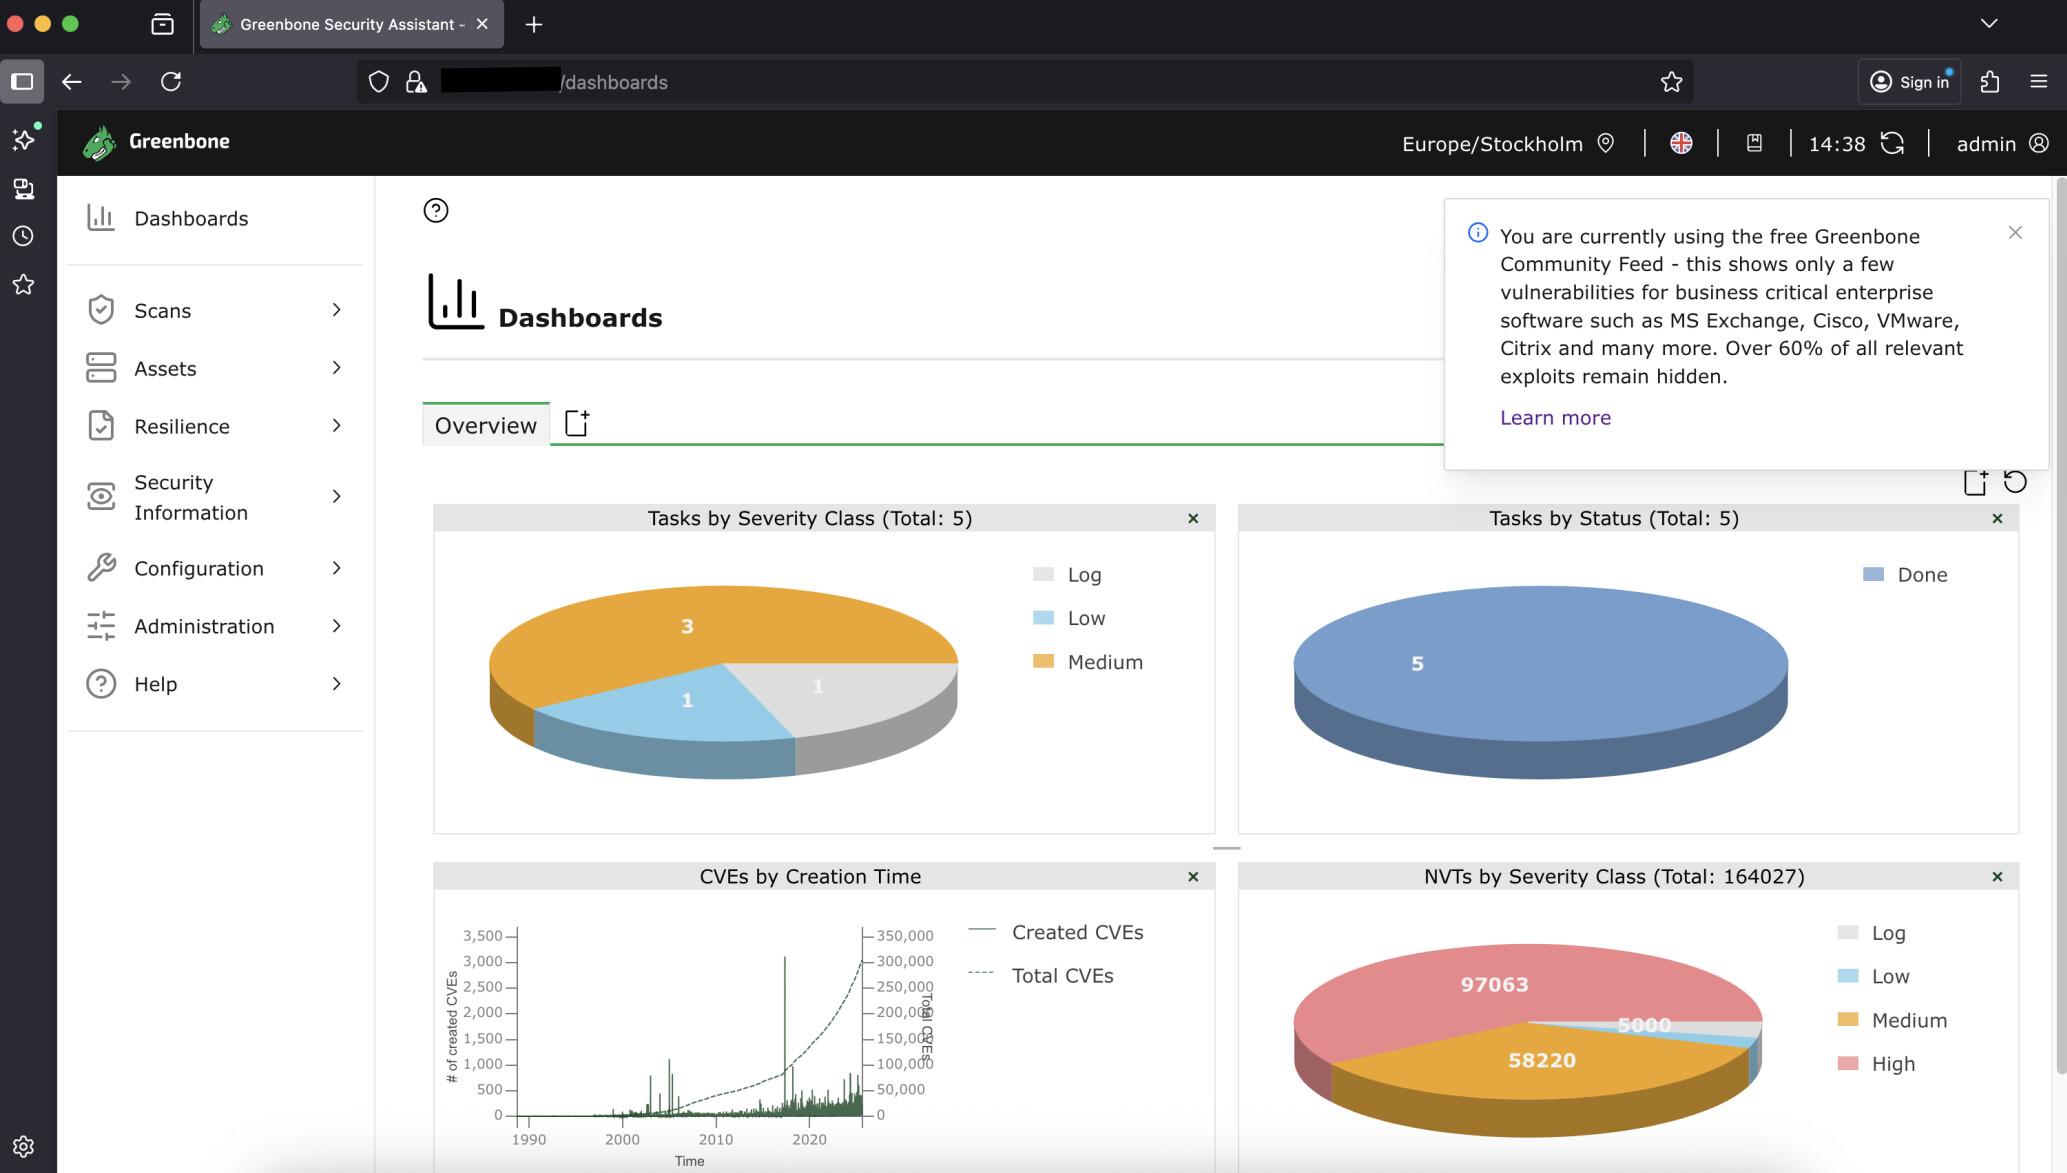Image resolution: width=2067 pixels, height=1173 pixels.
Task: Click the refresh session icon next to 14:38
Action: tap(1892, 143)
